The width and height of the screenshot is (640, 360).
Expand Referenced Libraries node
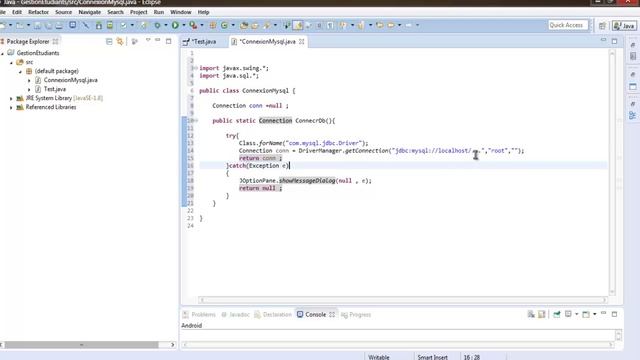[11, 107]
